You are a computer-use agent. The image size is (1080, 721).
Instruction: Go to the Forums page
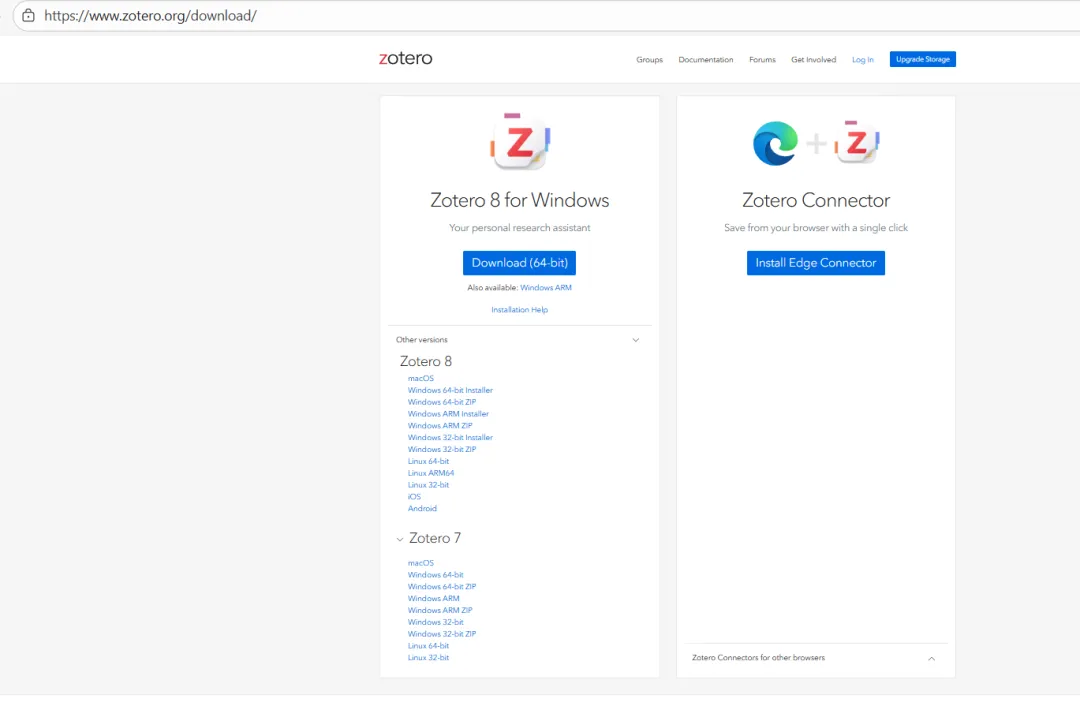point(762,60)
